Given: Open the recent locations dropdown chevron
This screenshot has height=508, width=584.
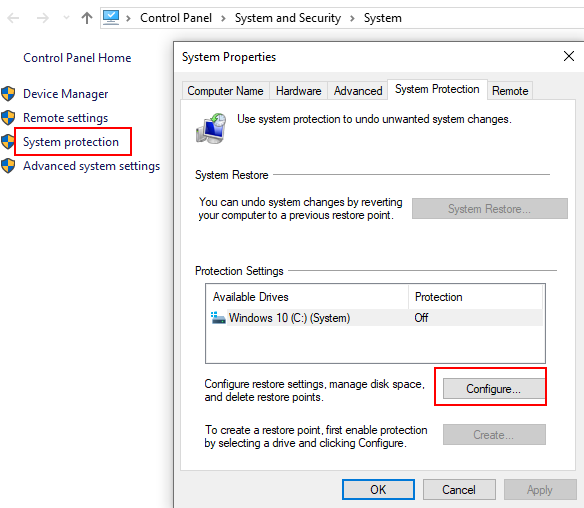Looking at the screenshot, I should pyautogui.click(x=67, y=18).
